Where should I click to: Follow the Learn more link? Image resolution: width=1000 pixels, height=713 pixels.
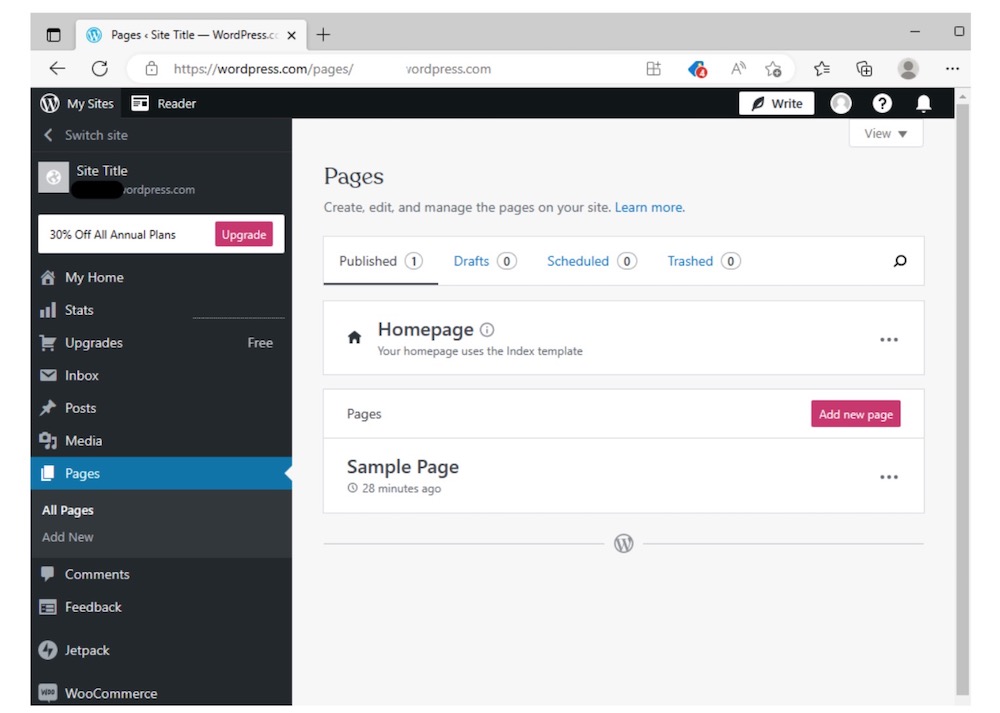pos(649,207)
